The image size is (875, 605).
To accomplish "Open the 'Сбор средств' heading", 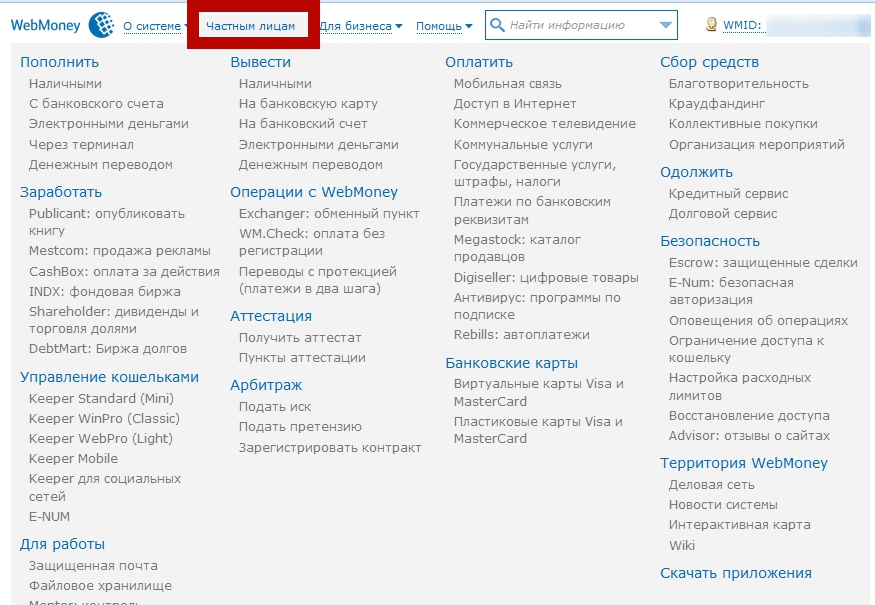I will (x=709, y=62).
